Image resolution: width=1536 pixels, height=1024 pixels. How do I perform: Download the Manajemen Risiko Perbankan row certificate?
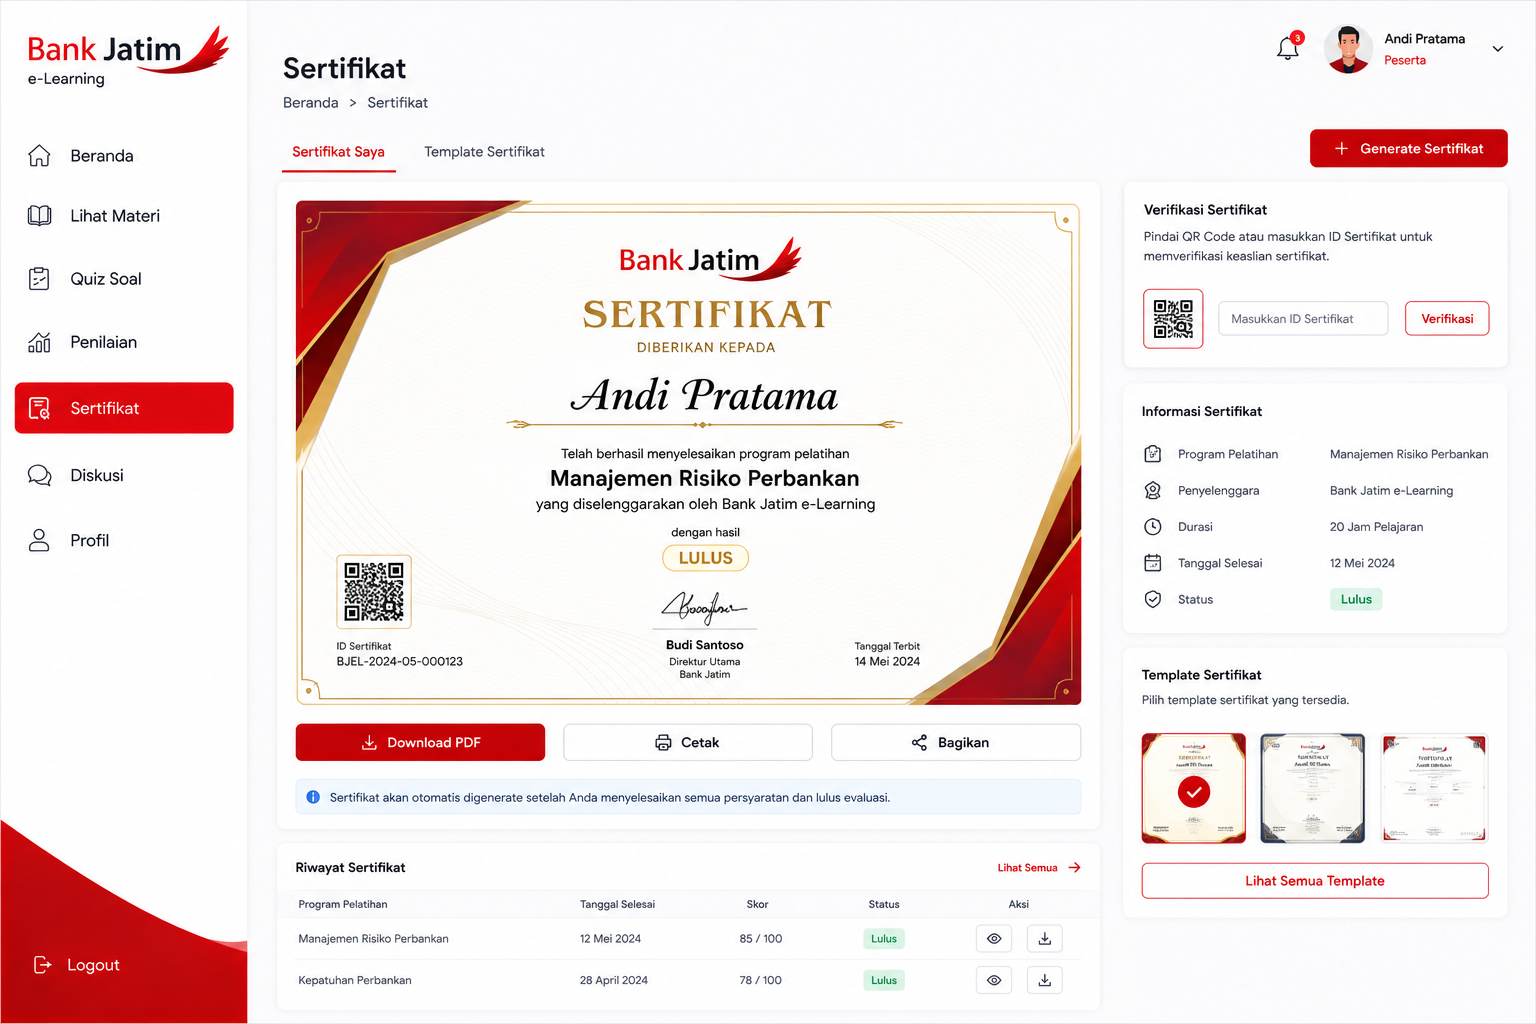1044,939
